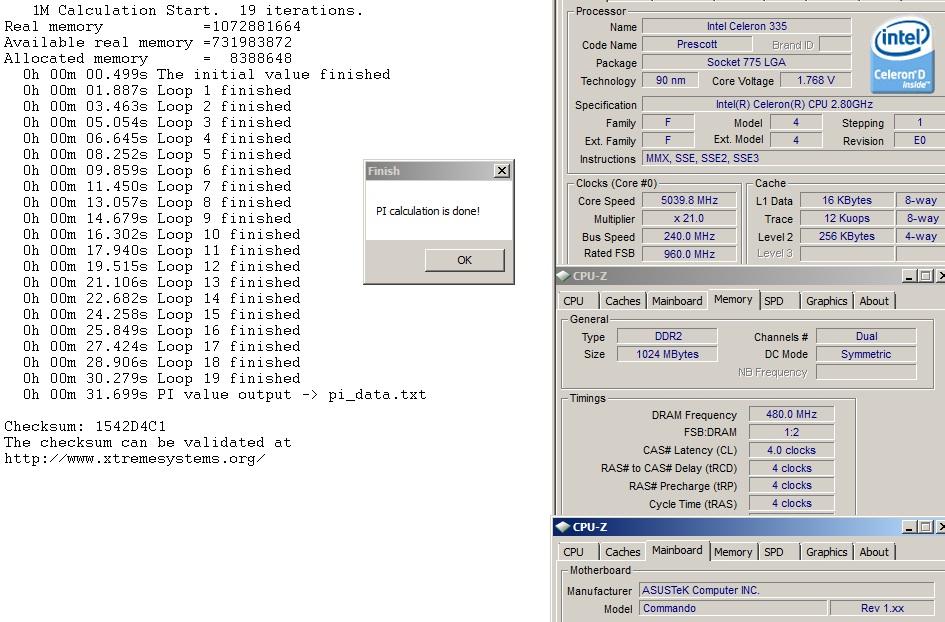Click the Socket 775 LGA package field
The image size is (945, 622).
click(747, 62)
